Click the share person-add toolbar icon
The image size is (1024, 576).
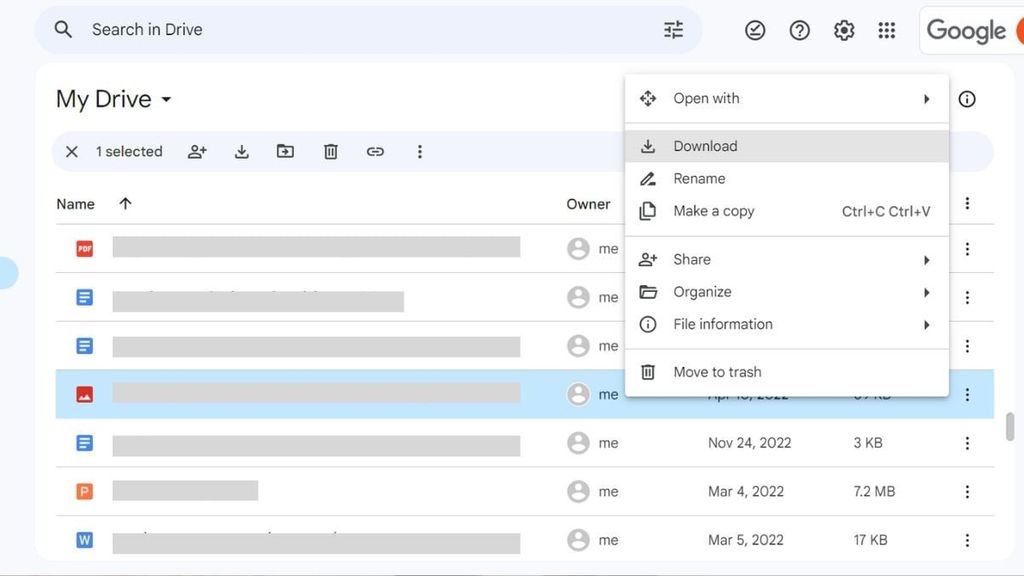197,152
